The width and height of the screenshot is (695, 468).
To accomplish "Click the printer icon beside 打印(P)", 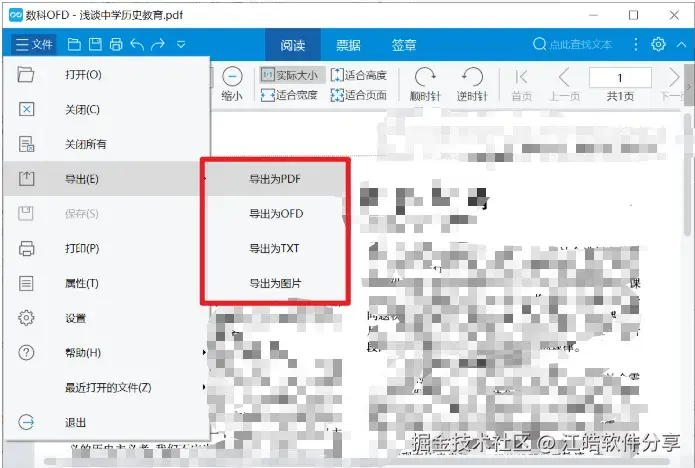I will (26, 248).
